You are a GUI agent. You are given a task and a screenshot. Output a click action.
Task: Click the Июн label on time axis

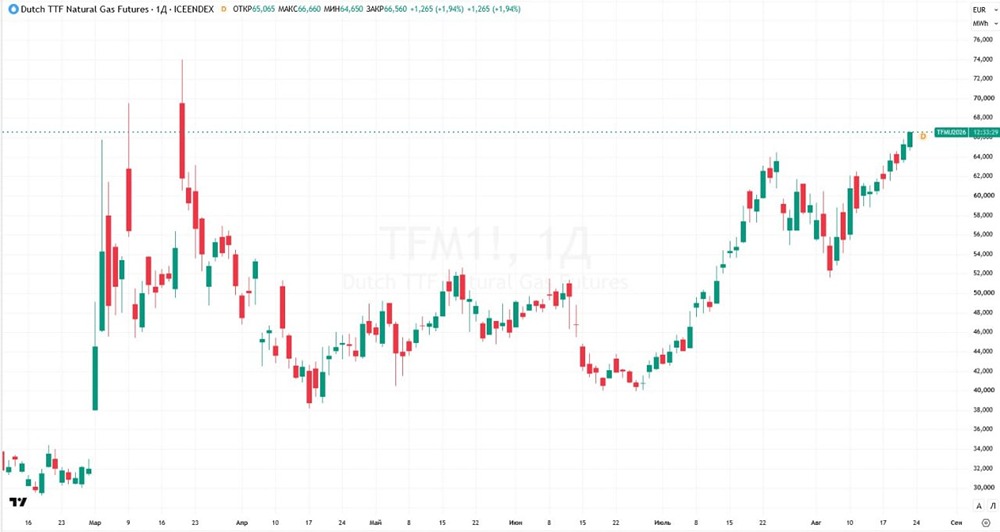pos(516,523)
